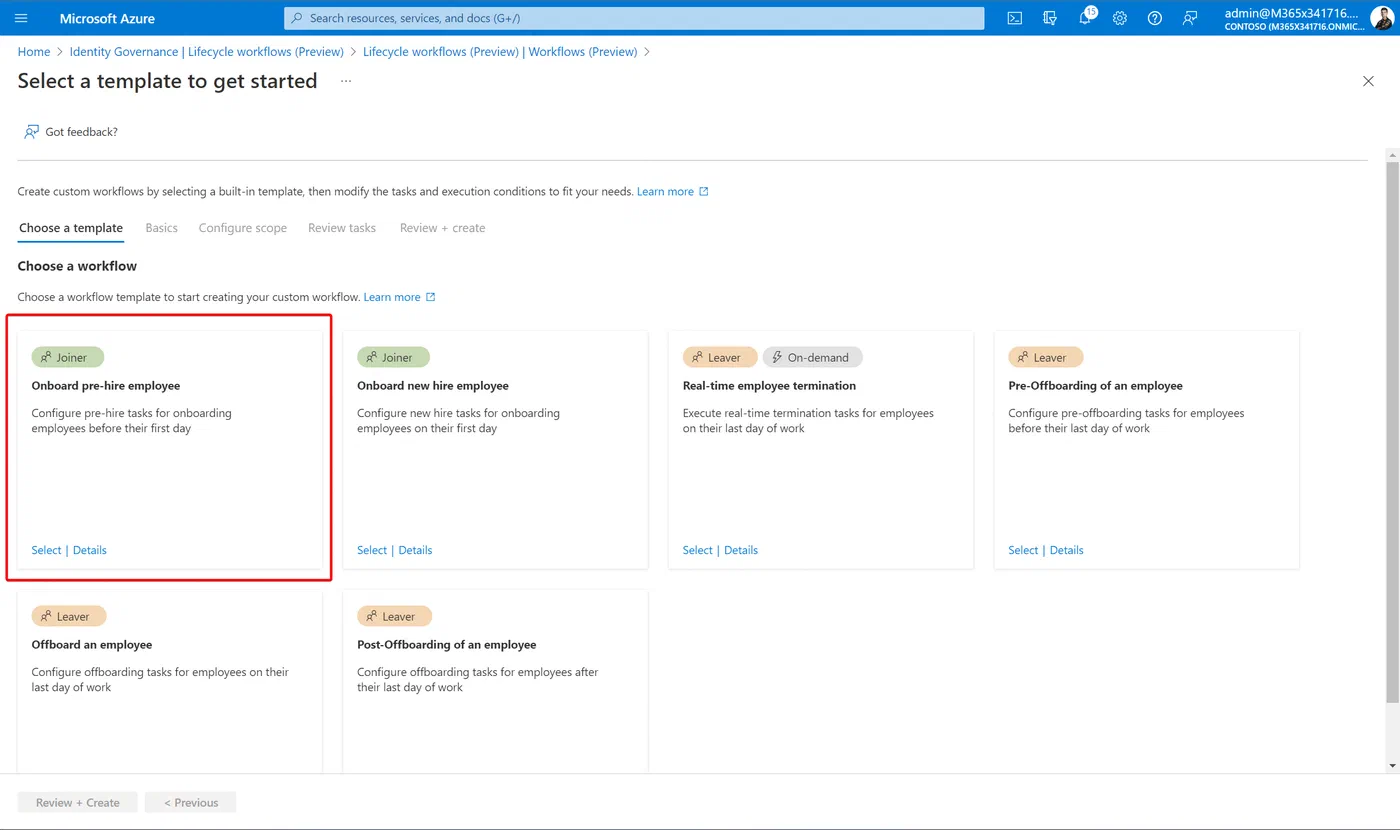Click the scrollbar down arrow
The image size is (1400, 830).
[1392, 766]
